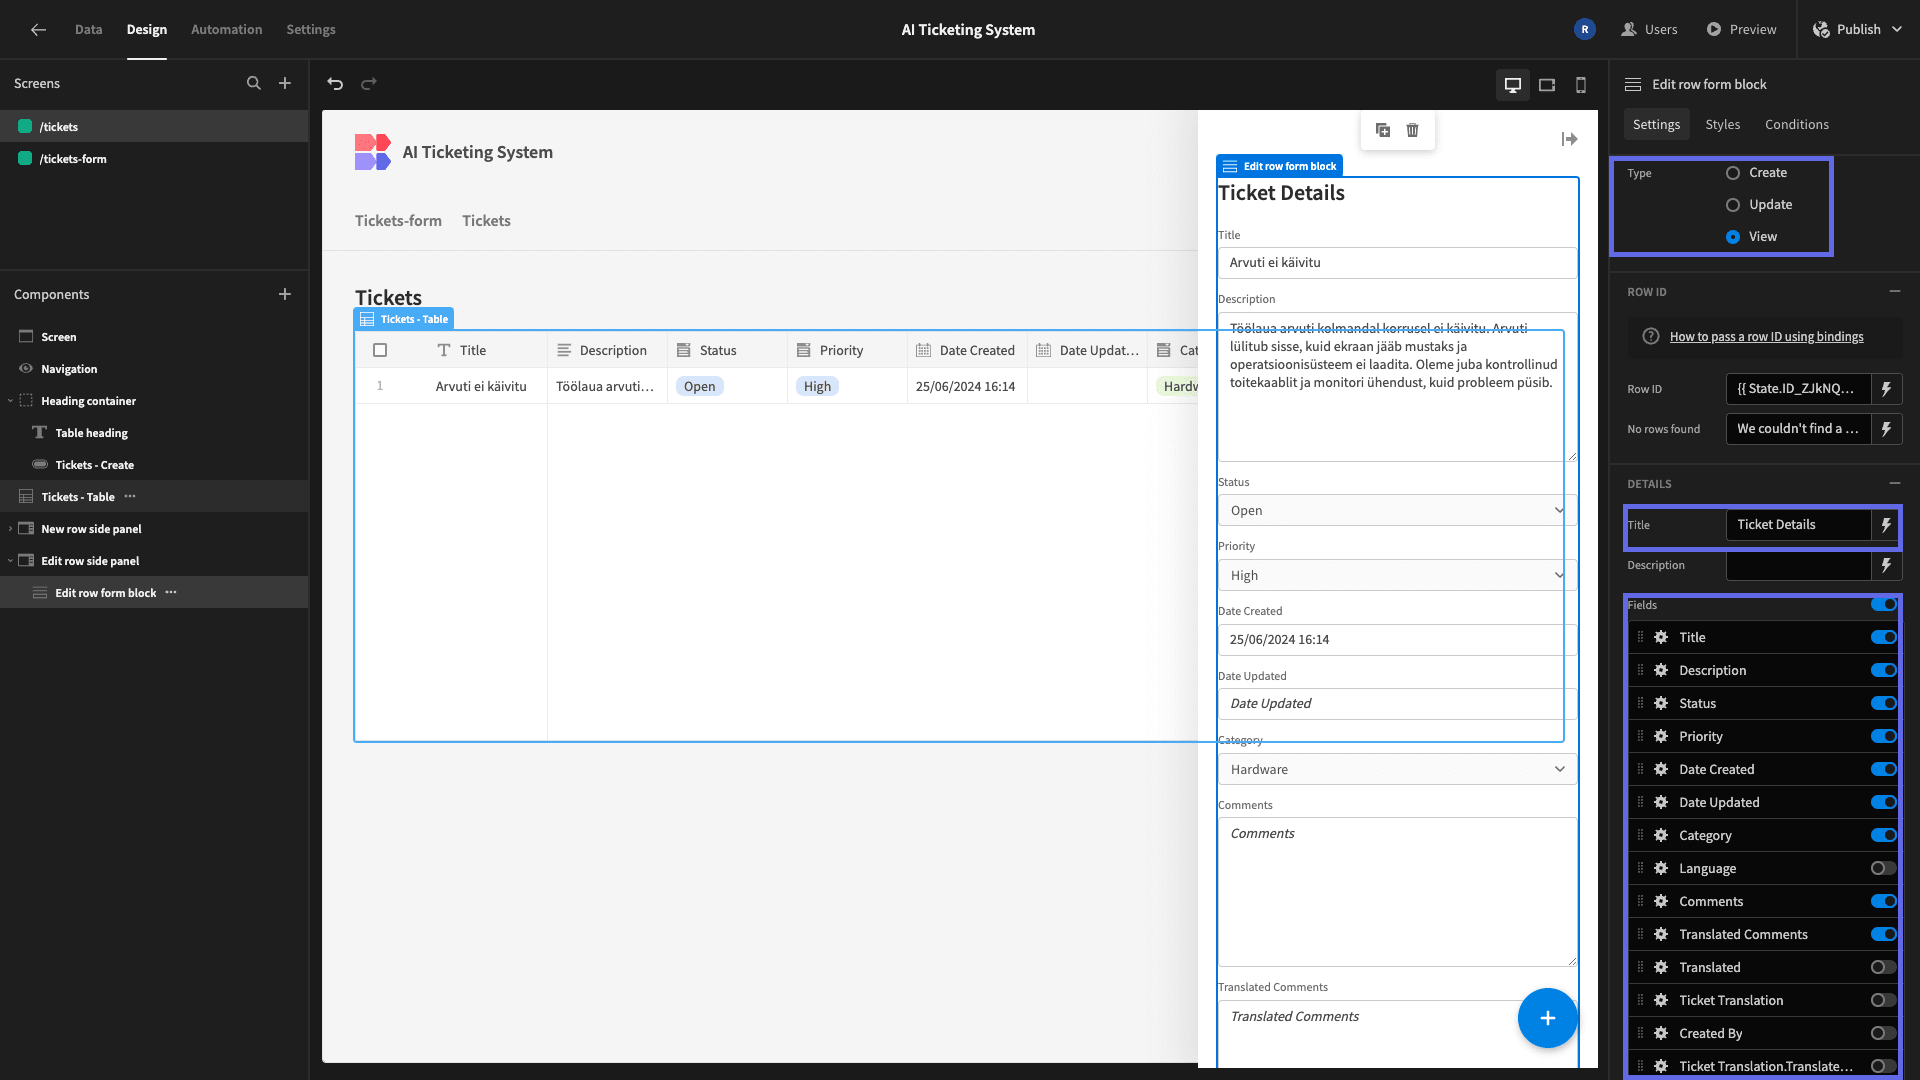Screen dimensions: 1920x1080
Task: Click the Preview button
Action: pos(1741,30)
